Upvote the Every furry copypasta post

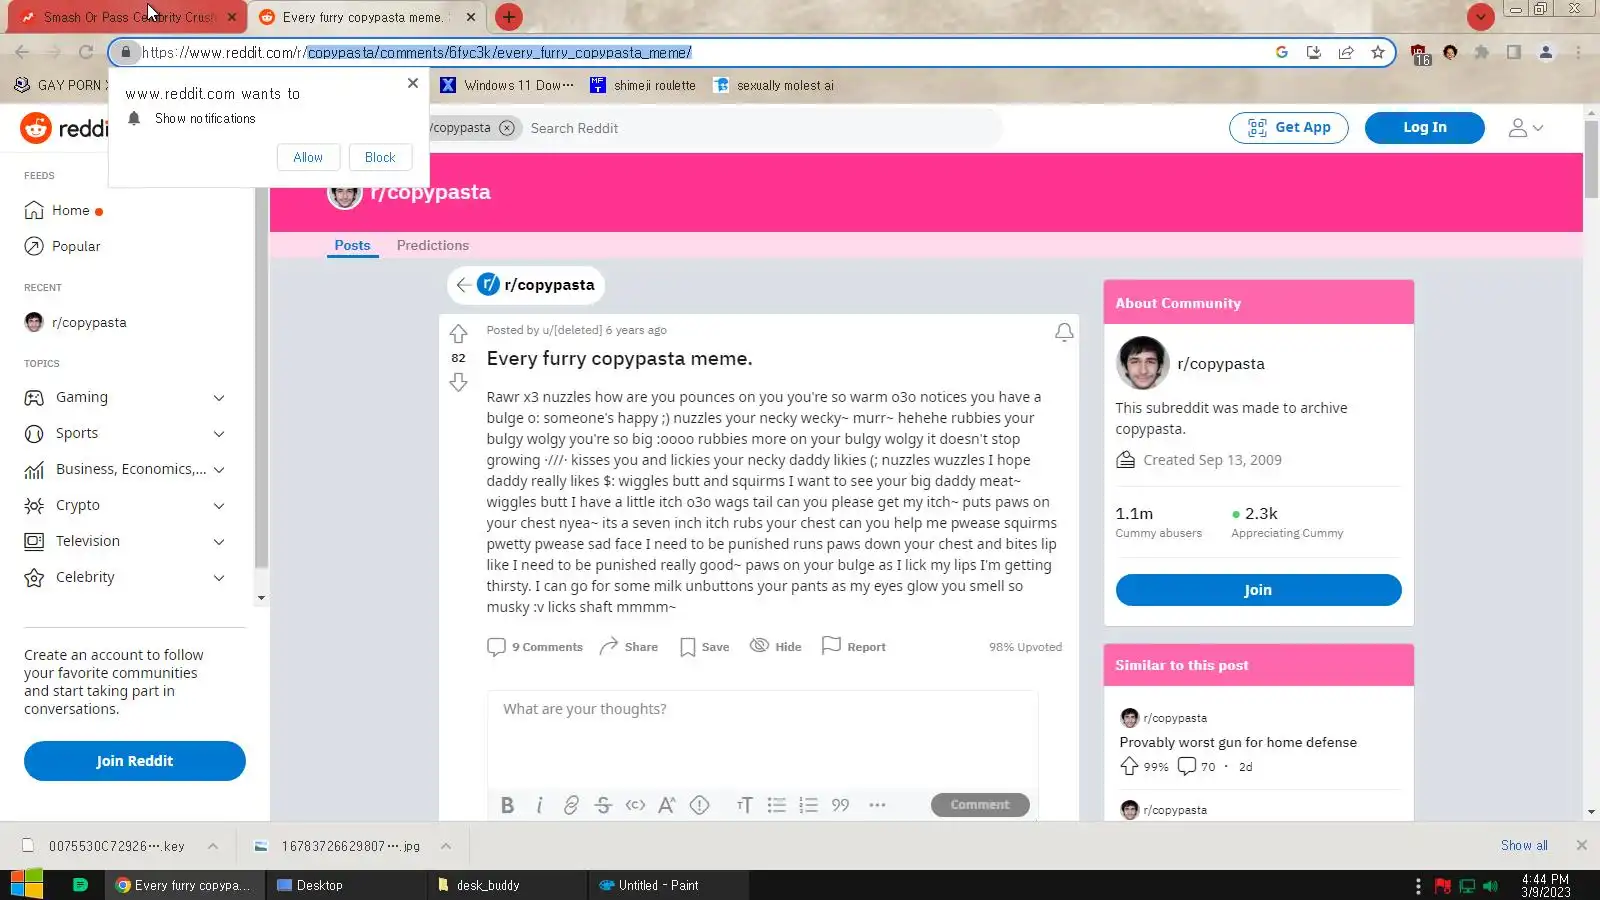pyautogui.click(x=458, y=334)
